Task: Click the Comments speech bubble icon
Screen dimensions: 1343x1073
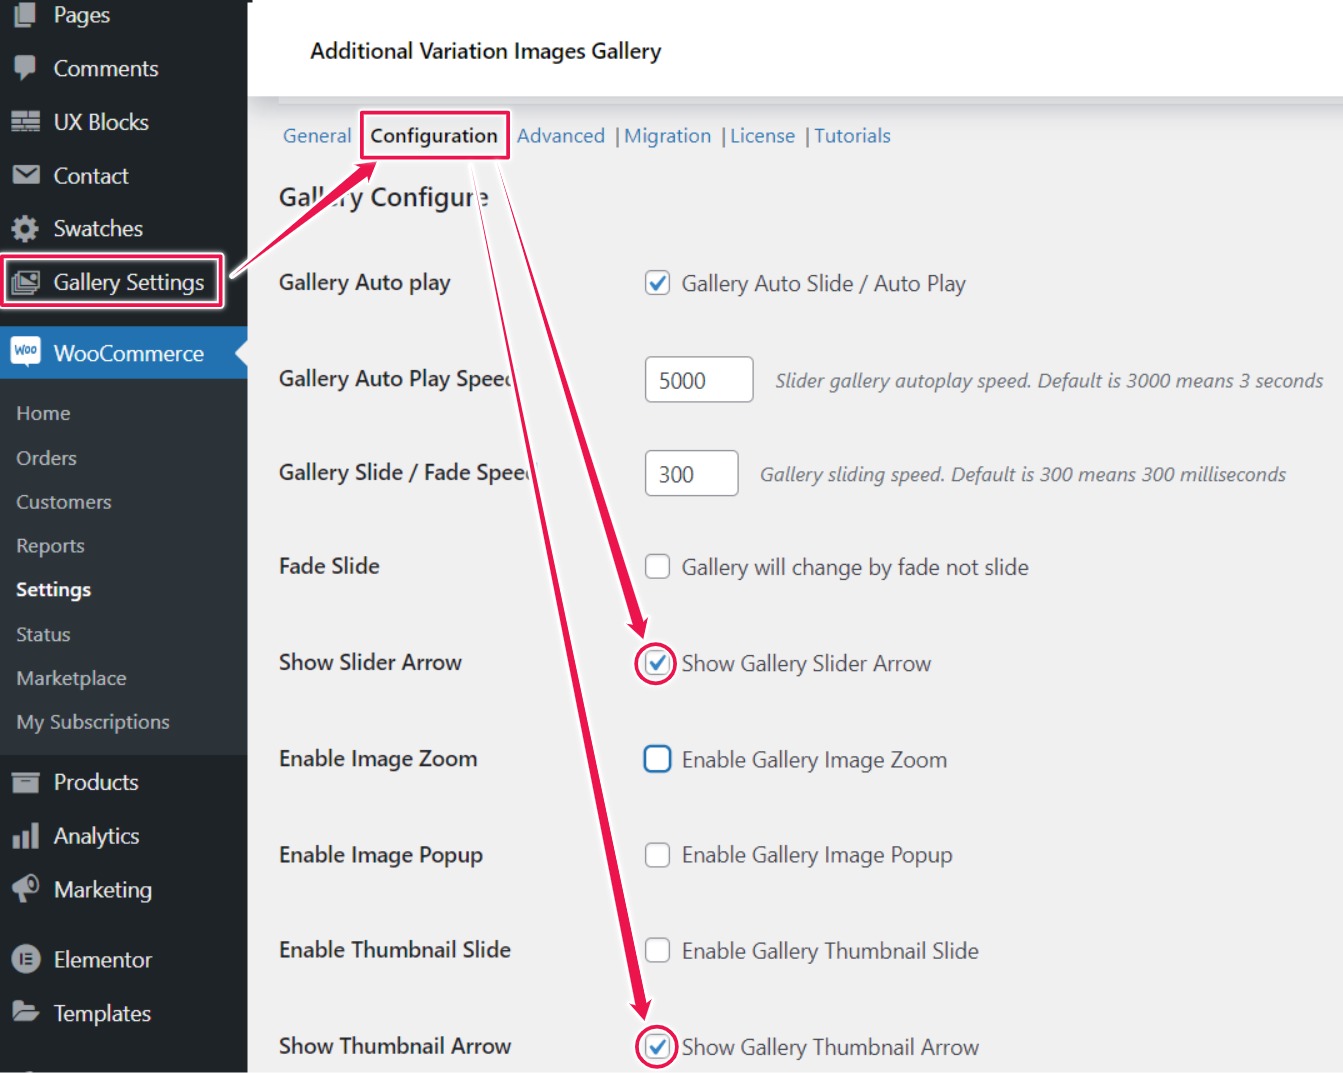Action: point(25,68)
